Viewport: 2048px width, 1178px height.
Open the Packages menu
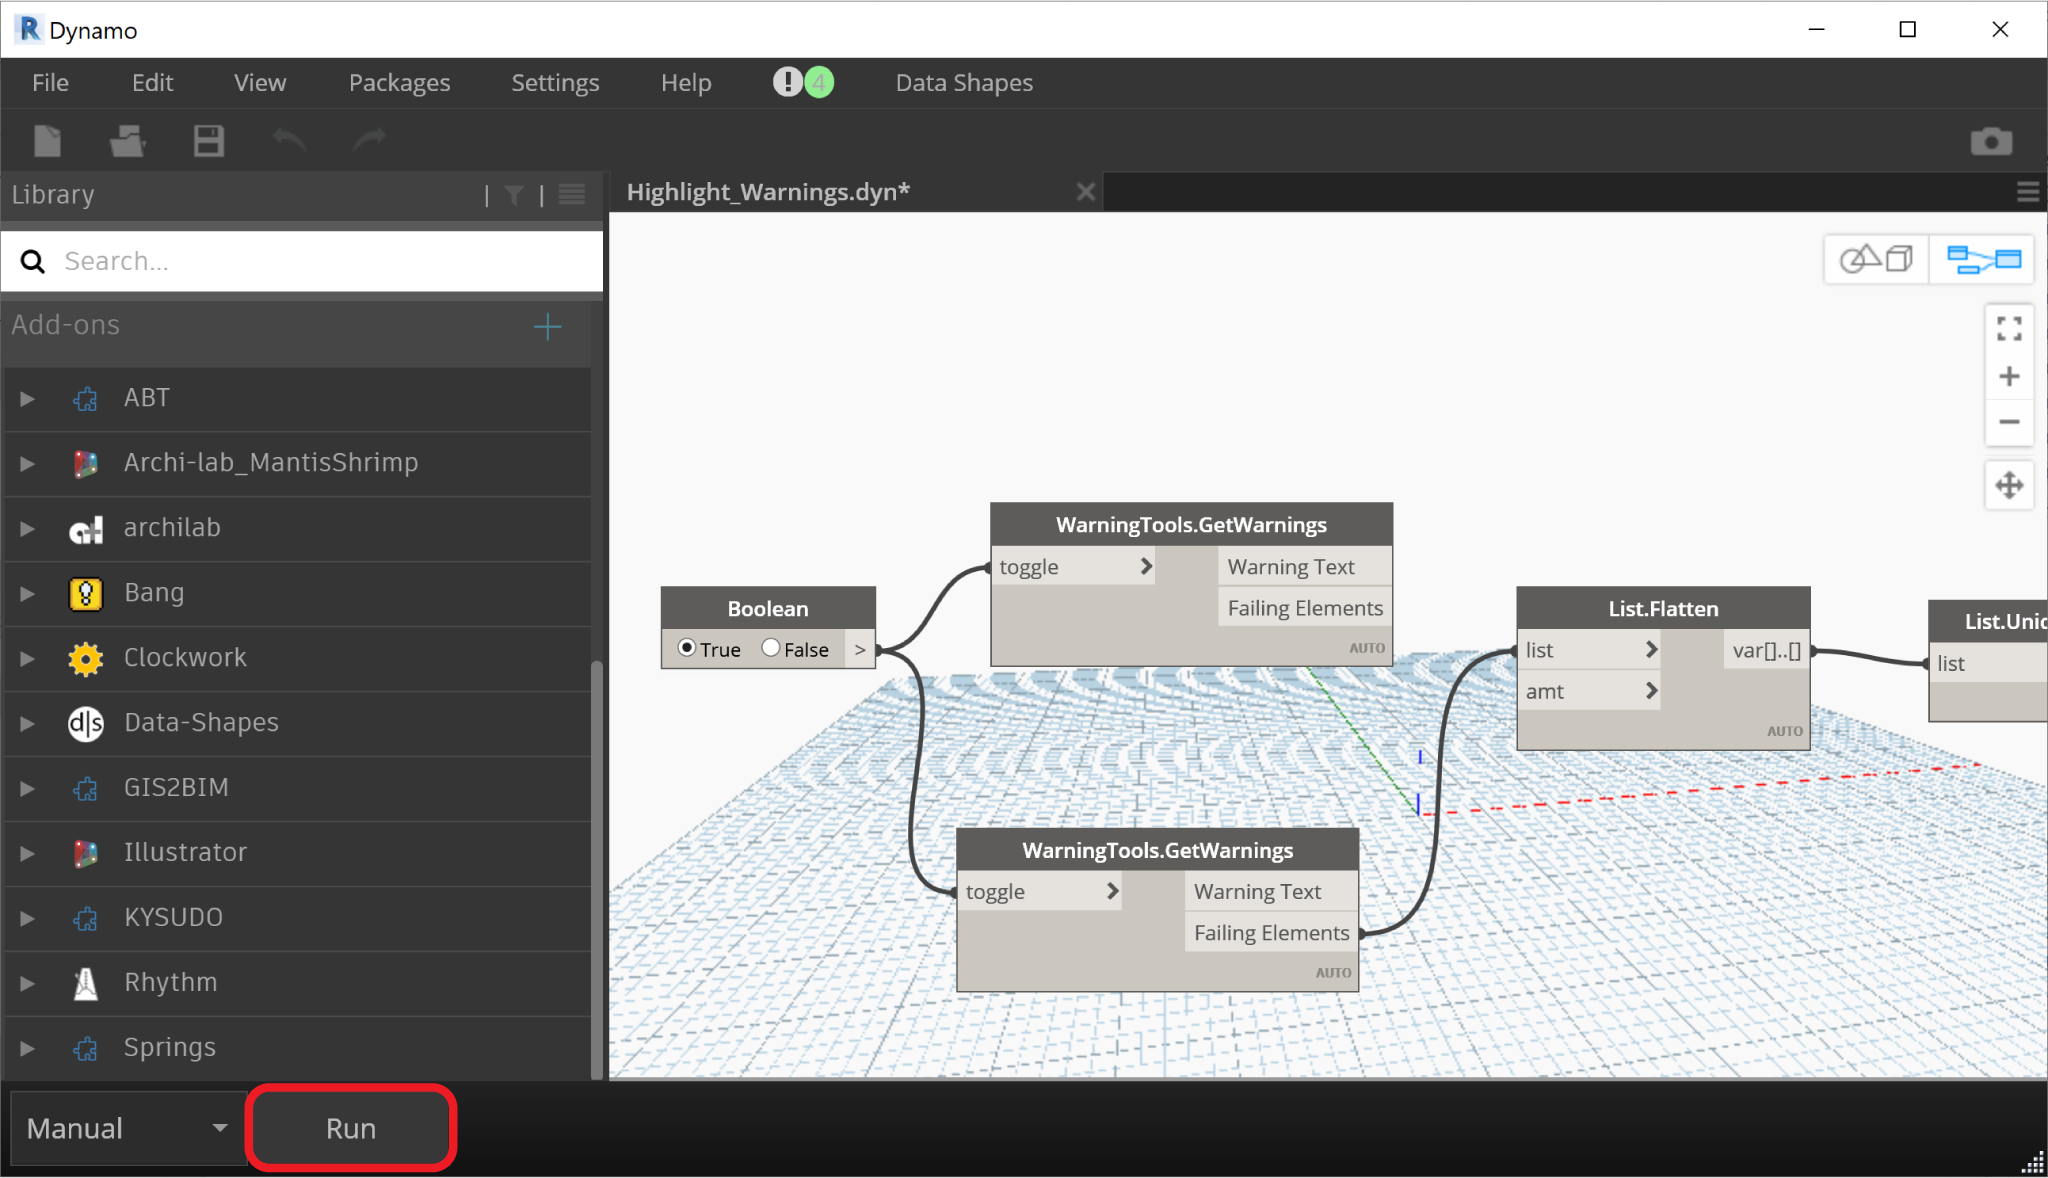pyautogui.click(x=398, y=82)
